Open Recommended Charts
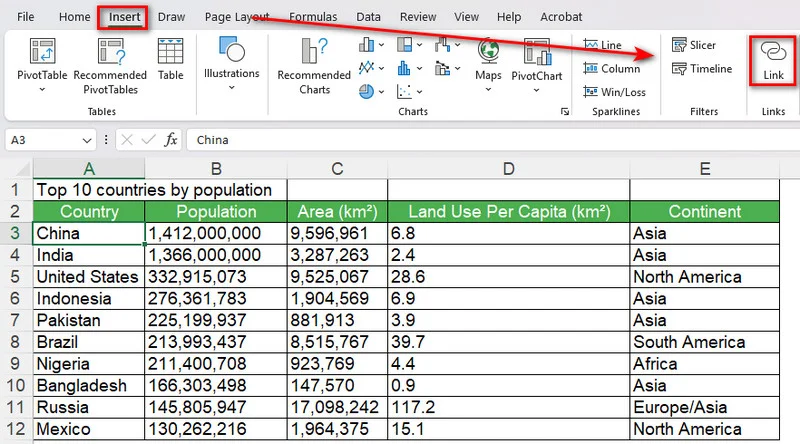This screenshot has height=444, width=800. click(314, 66)
